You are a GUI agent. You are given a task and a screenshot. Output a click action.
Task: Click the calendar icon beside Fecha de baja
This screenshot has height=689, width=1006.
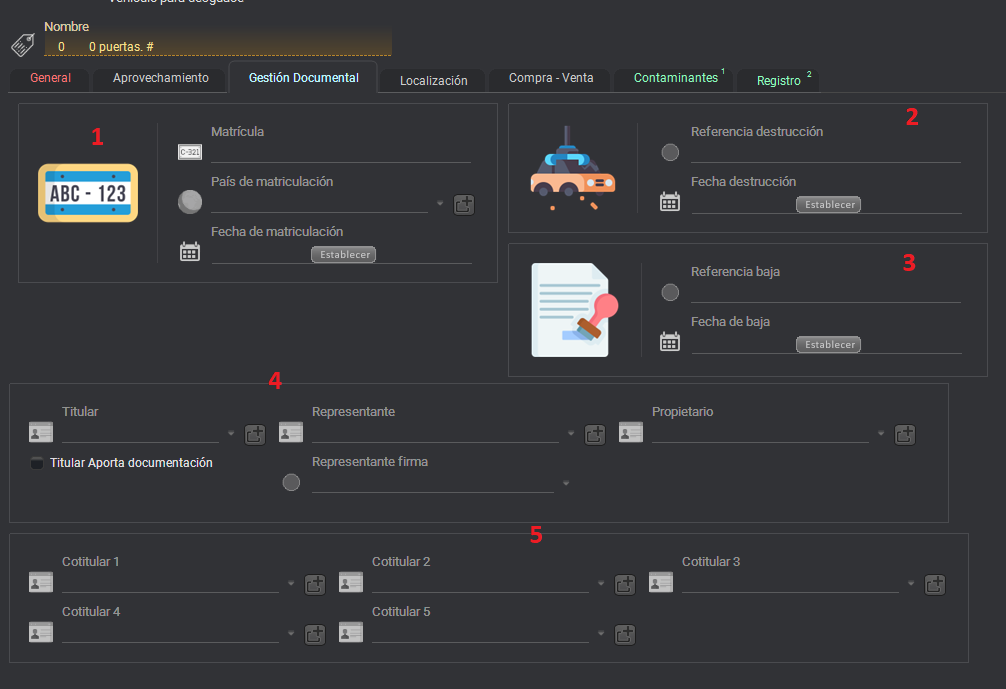tap(670, 342)
